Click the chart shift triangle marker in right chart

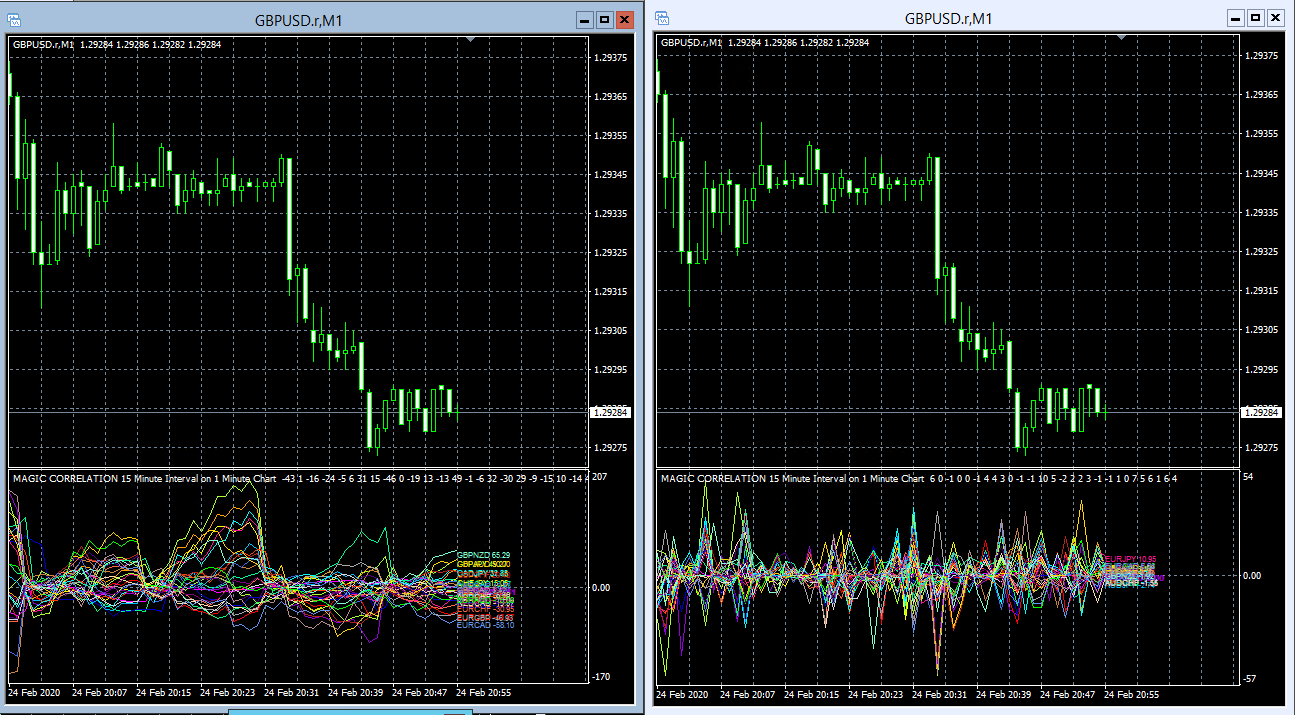pos(1122,37)
